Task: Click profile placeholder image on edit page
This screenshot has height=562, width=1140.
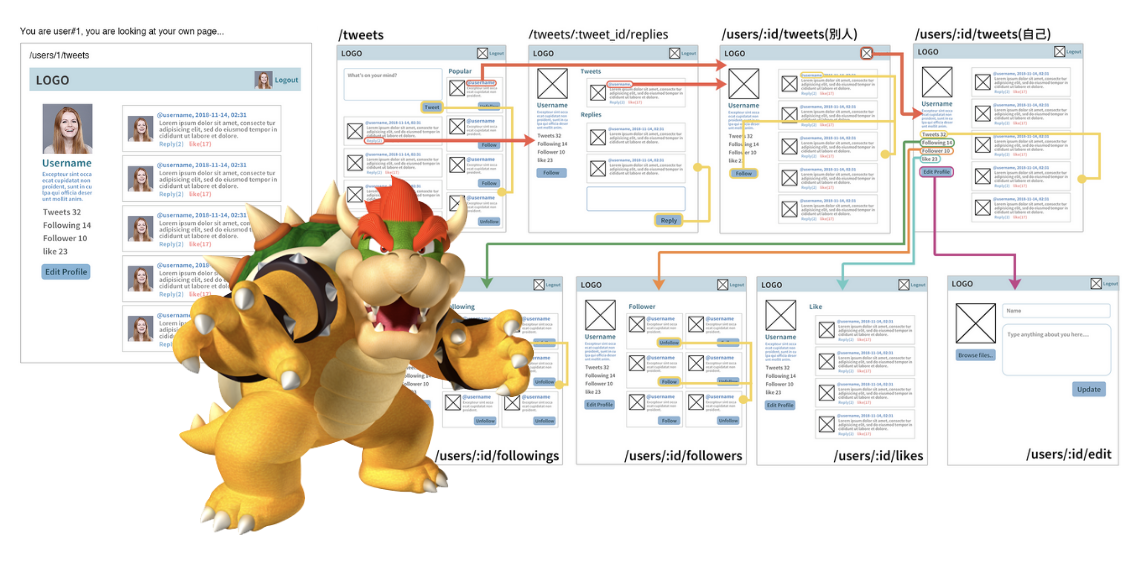Action: (x=976, y=324)
